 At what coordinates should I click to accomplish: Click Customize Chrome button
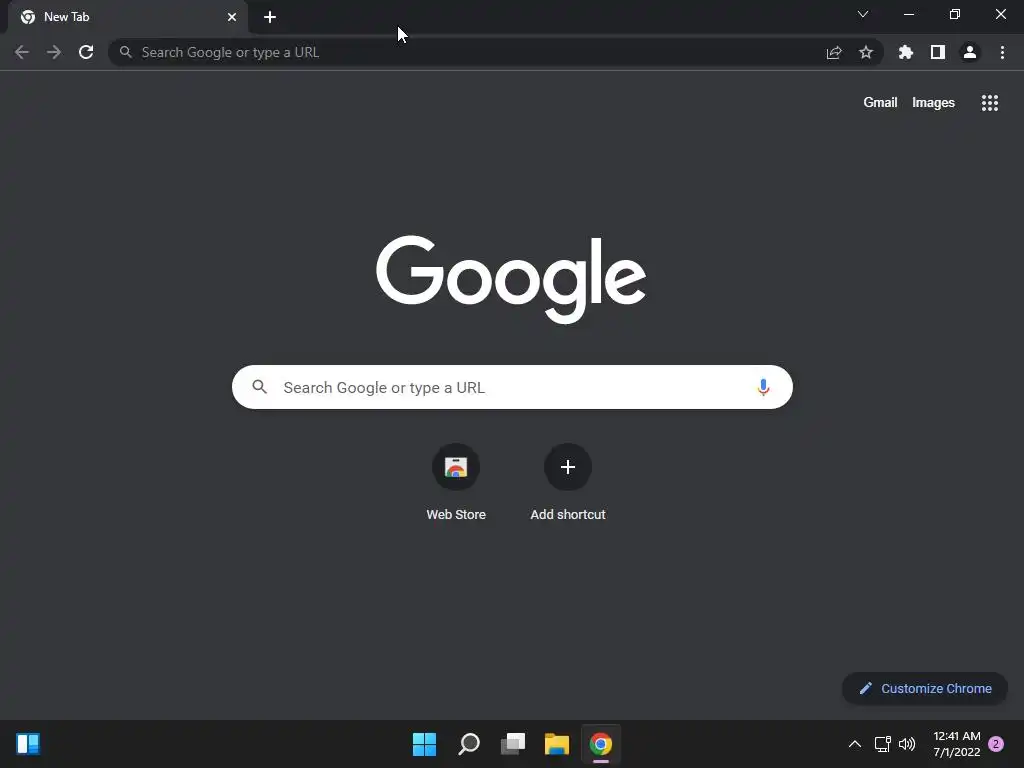(925, 688)
